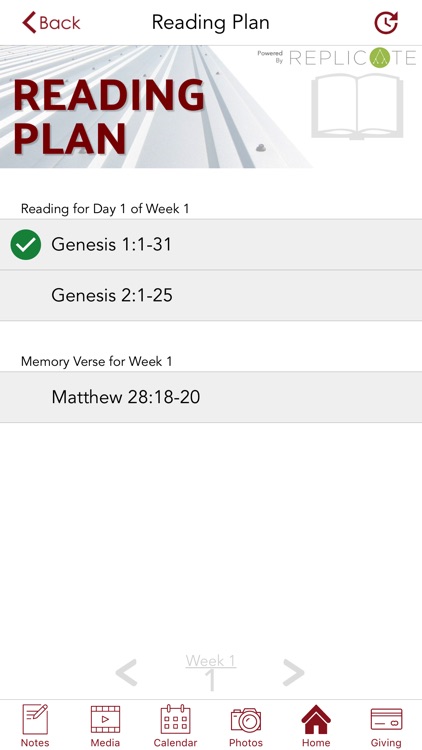Open the Matthew 28:18-20 passage
This screenshot has width=422, height=750.
click(x=211, y=397)
